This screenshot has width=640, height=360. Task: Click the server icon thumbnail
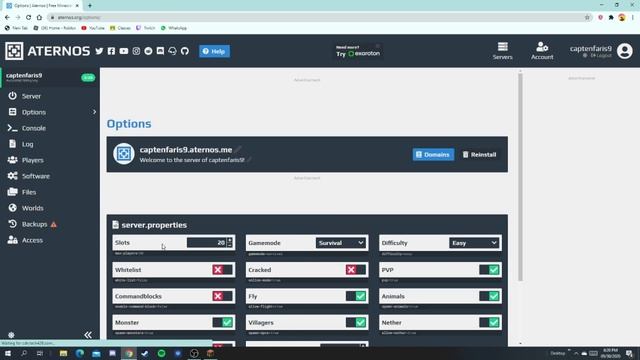click(124, 154)
